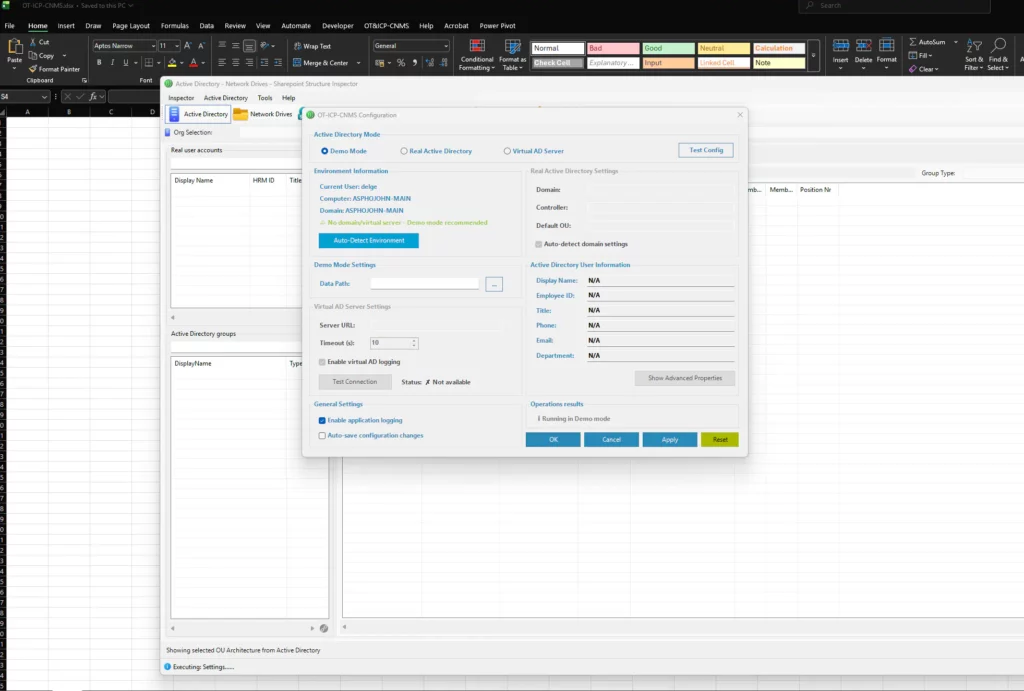Open the Inspector menu in the inspector window
This screenshot has height=691, width=1024.
181,98
